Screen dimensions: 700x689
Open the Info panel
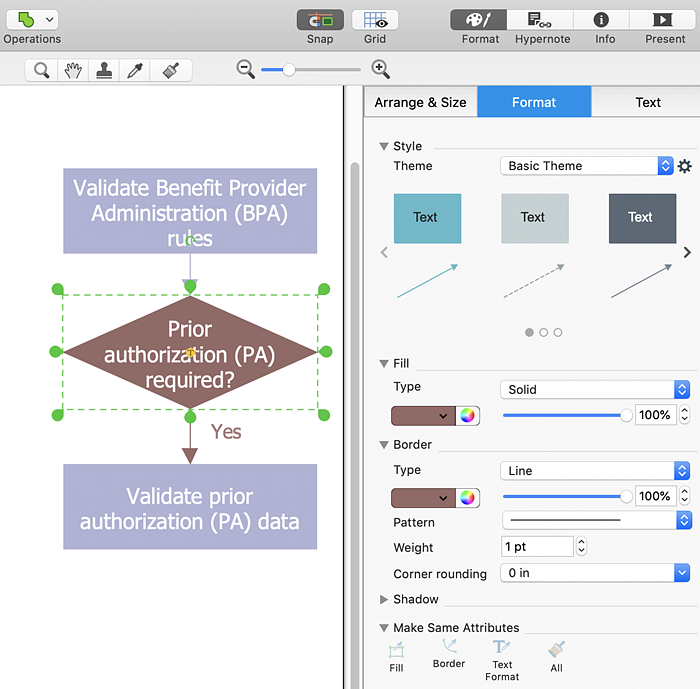point(601,20)
